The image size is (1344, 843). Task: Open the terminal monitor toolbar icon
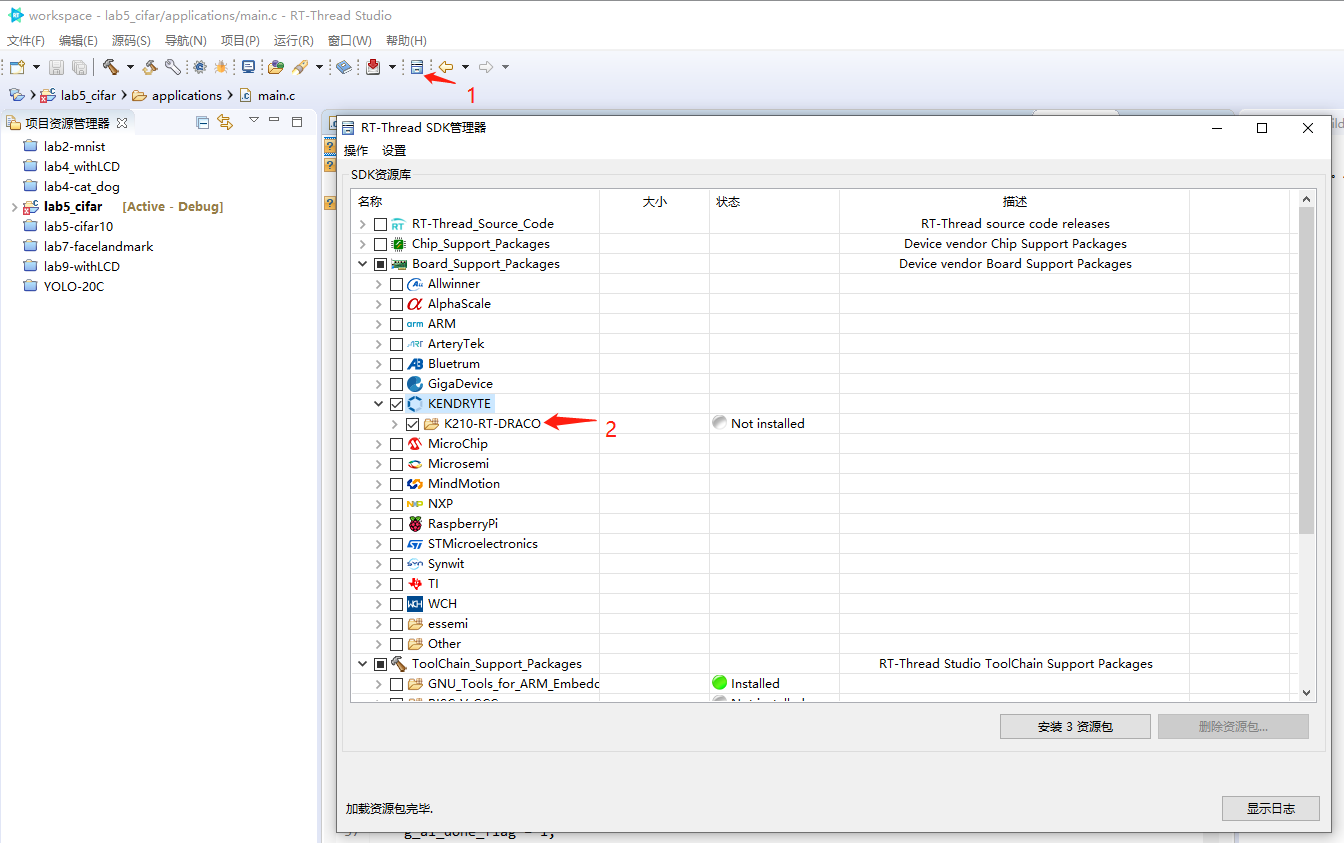click(248, 67)
